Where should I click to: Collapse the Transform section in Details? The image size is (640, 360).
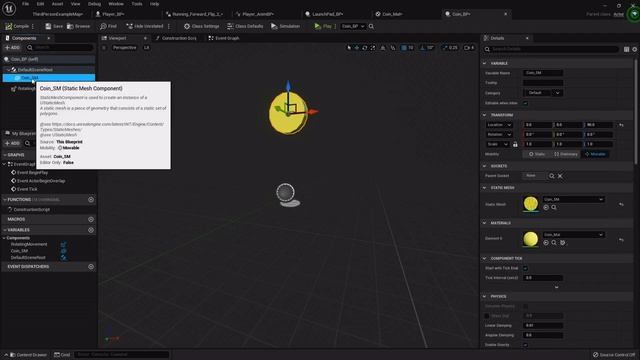click(484, 115)
